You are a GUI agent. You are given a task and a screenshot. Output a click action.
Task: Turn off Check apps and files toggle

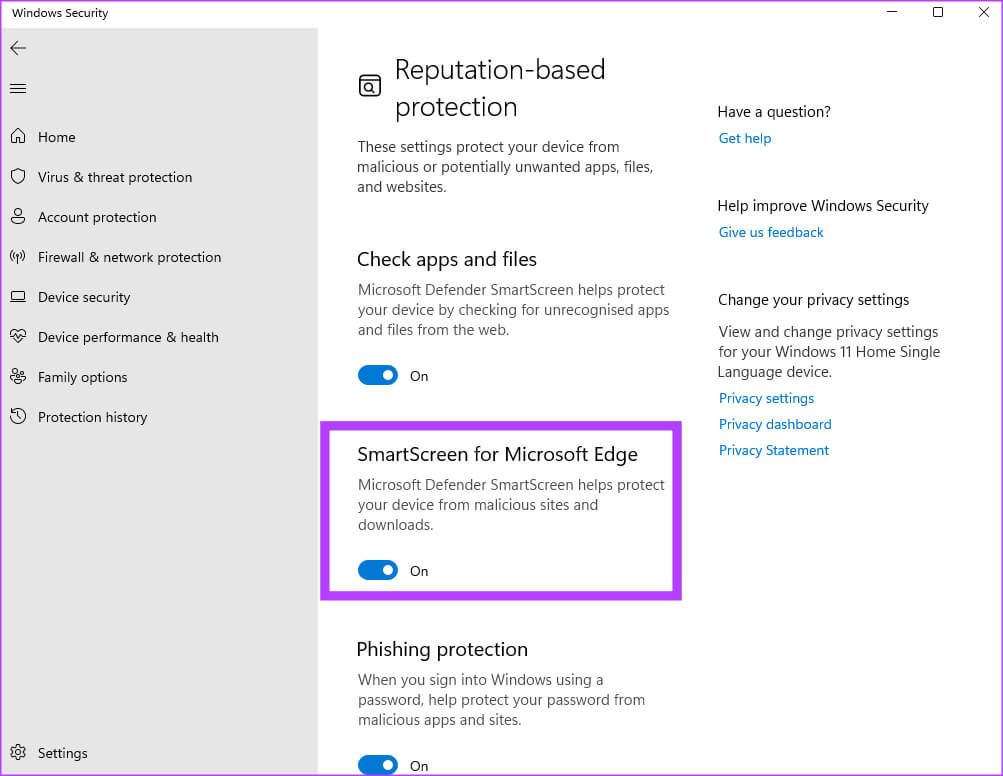pos(377,376)
